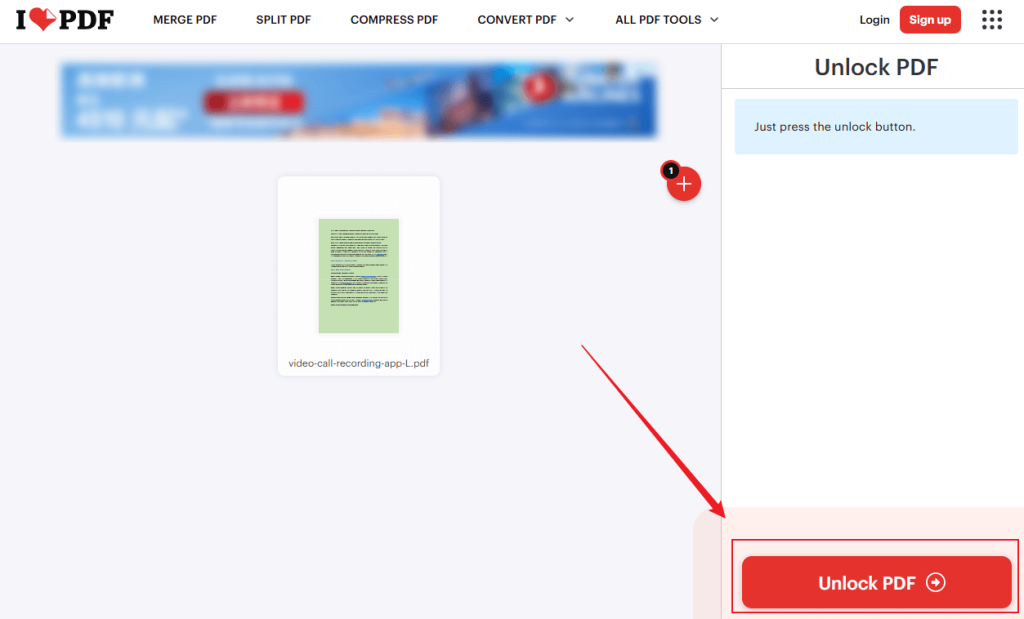This screenshot has width=1024, height=619.
Task: Select the video-call-recording-app-L.pdf thumbnail
Action: pos(358,276)
